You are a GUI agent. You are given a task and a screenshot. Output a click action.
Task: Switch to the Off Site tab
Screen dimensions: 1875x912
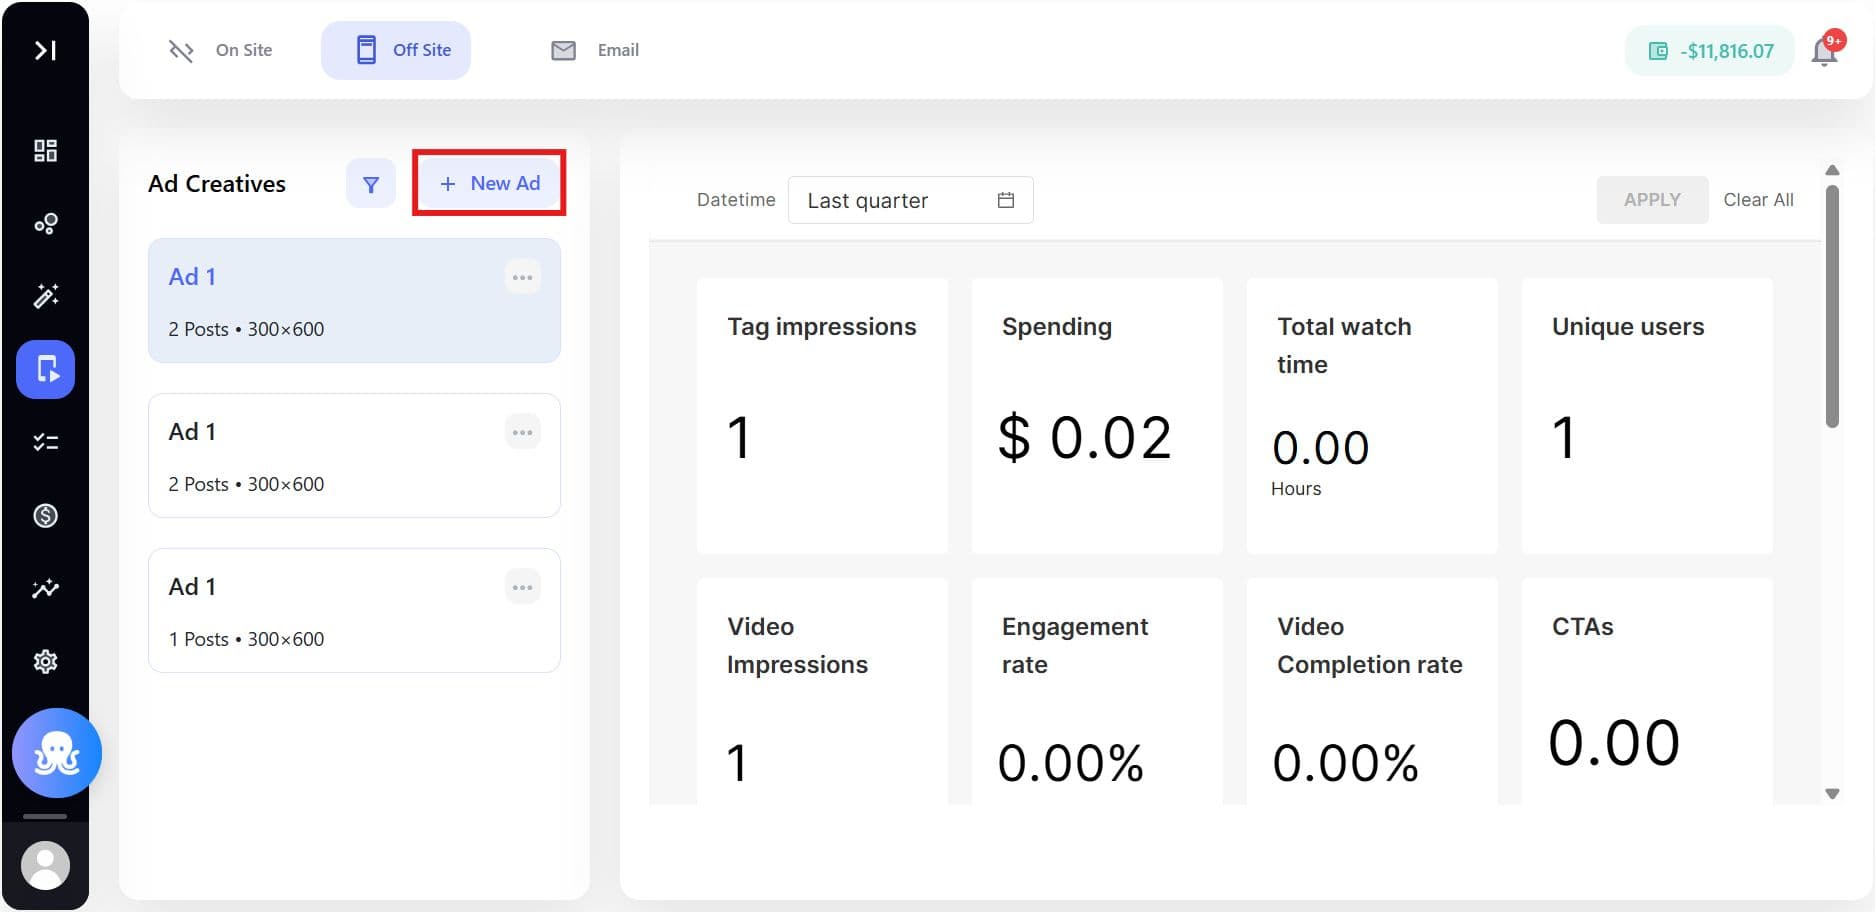pos(396,50)
